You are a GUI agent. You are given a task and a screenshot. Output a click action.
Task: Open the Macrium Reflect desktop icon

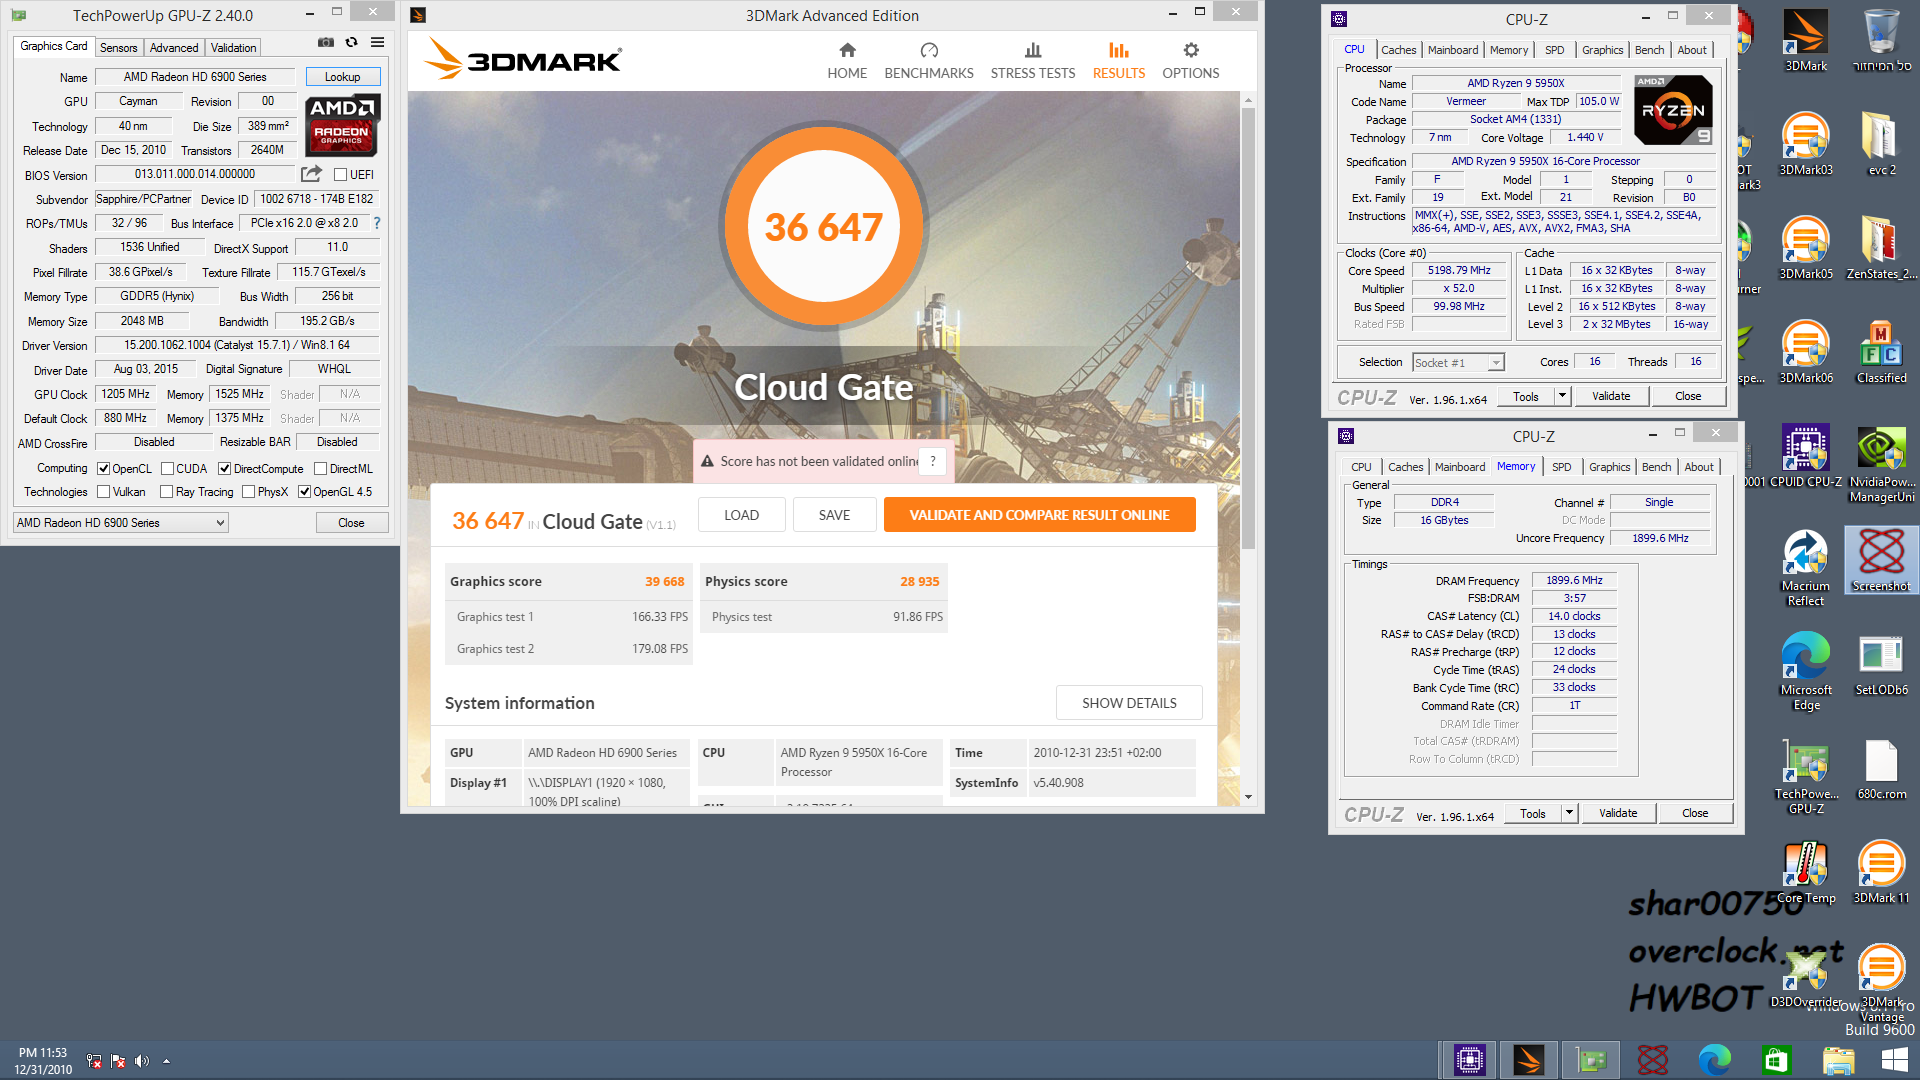click(1806, 567)
